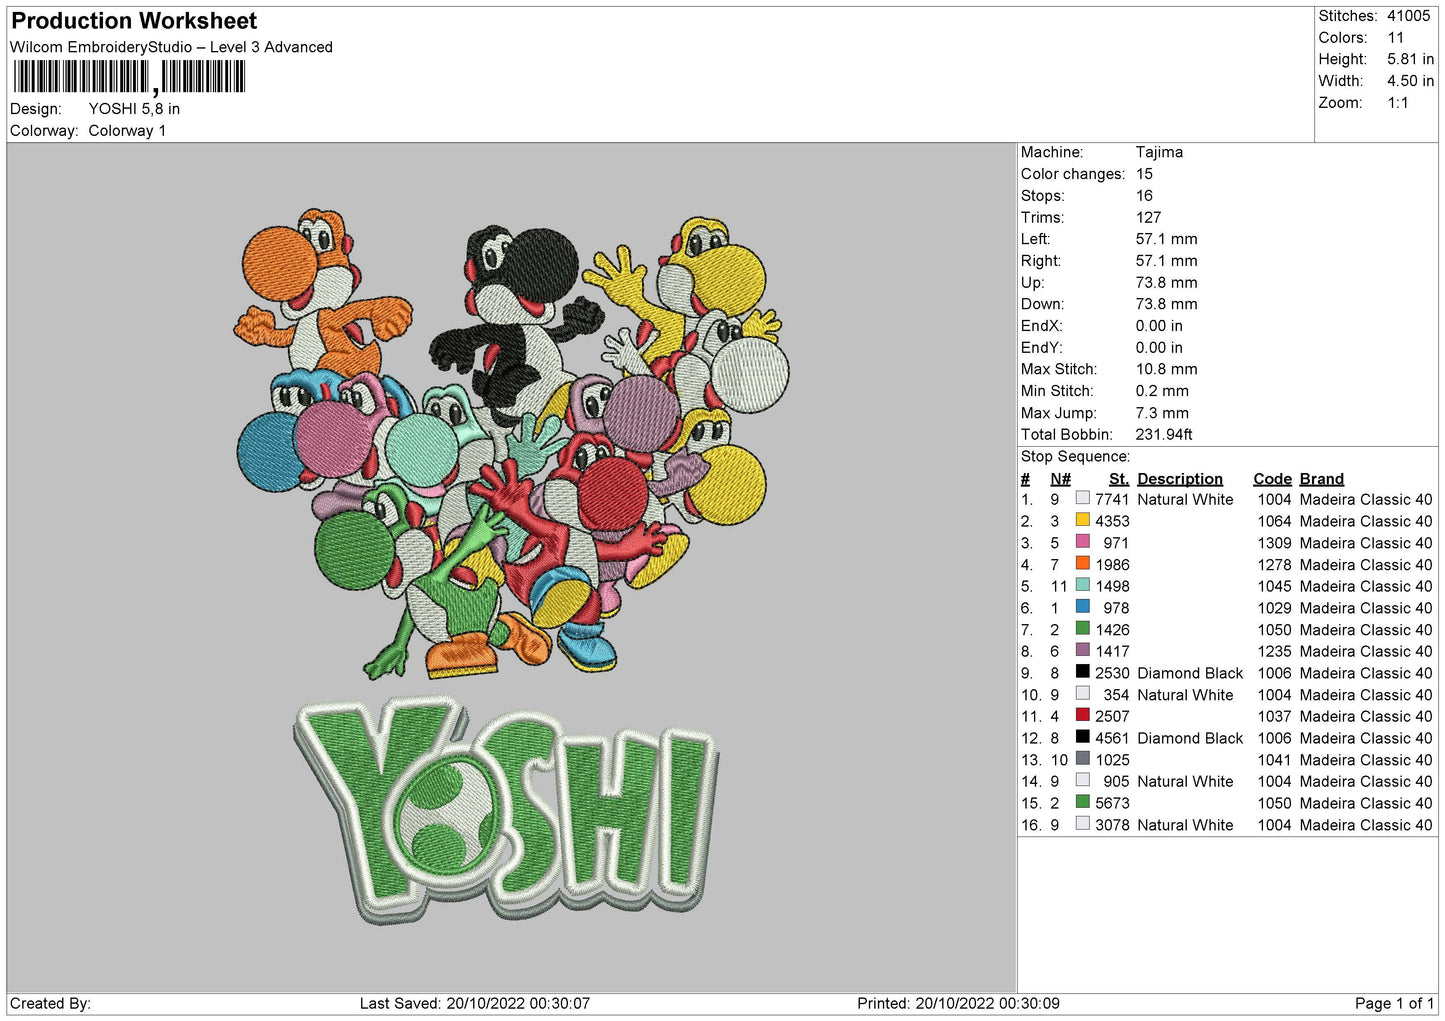Click the teal swatch beside 1498 stitches
Image resolution: width=1445 pixels, height=1021 pixels.
pos(1082,585)
